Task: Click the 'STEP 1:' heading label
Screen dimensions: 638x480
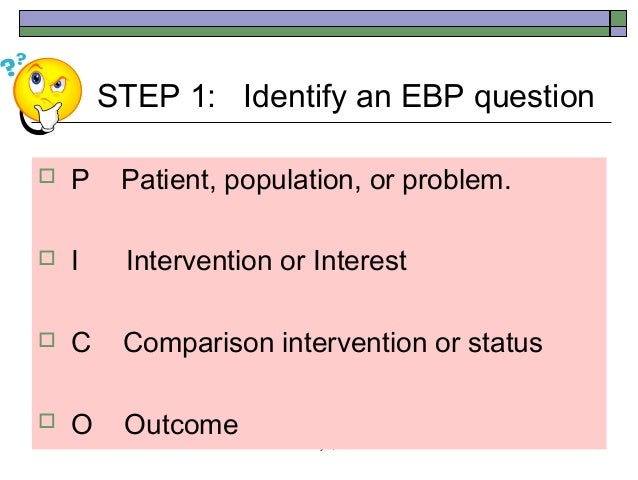Action: (x=159, y=99)
